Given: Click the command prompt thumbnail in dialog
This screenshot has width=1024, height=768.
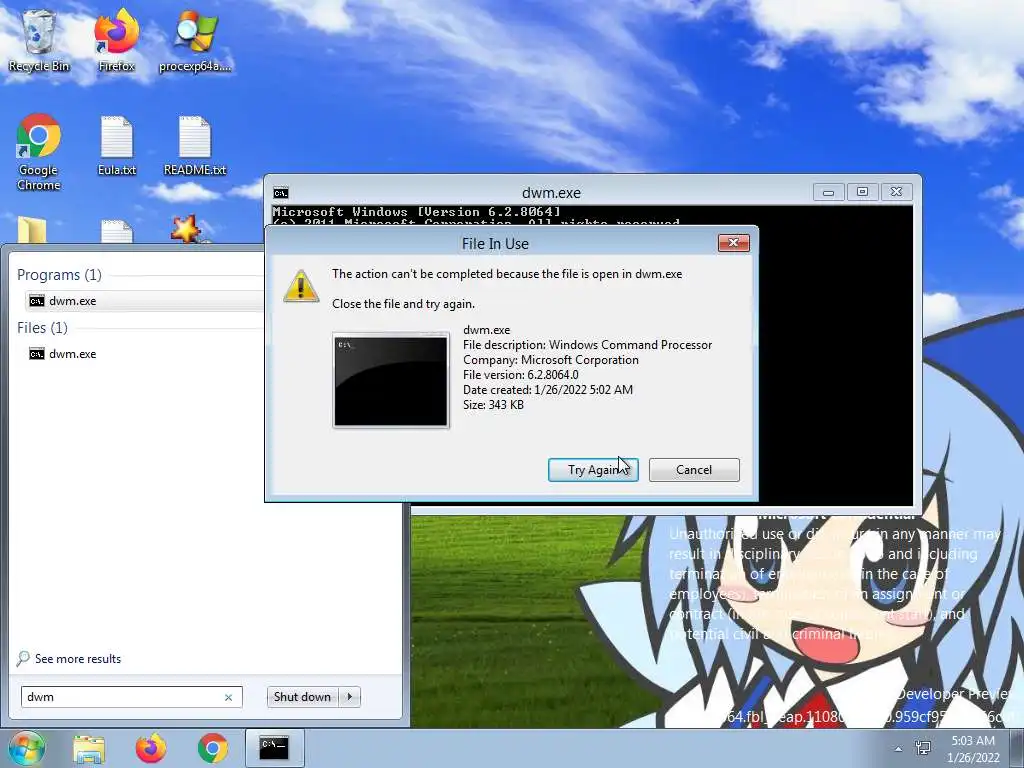Looking at the screenshot, I should (391, 381).
